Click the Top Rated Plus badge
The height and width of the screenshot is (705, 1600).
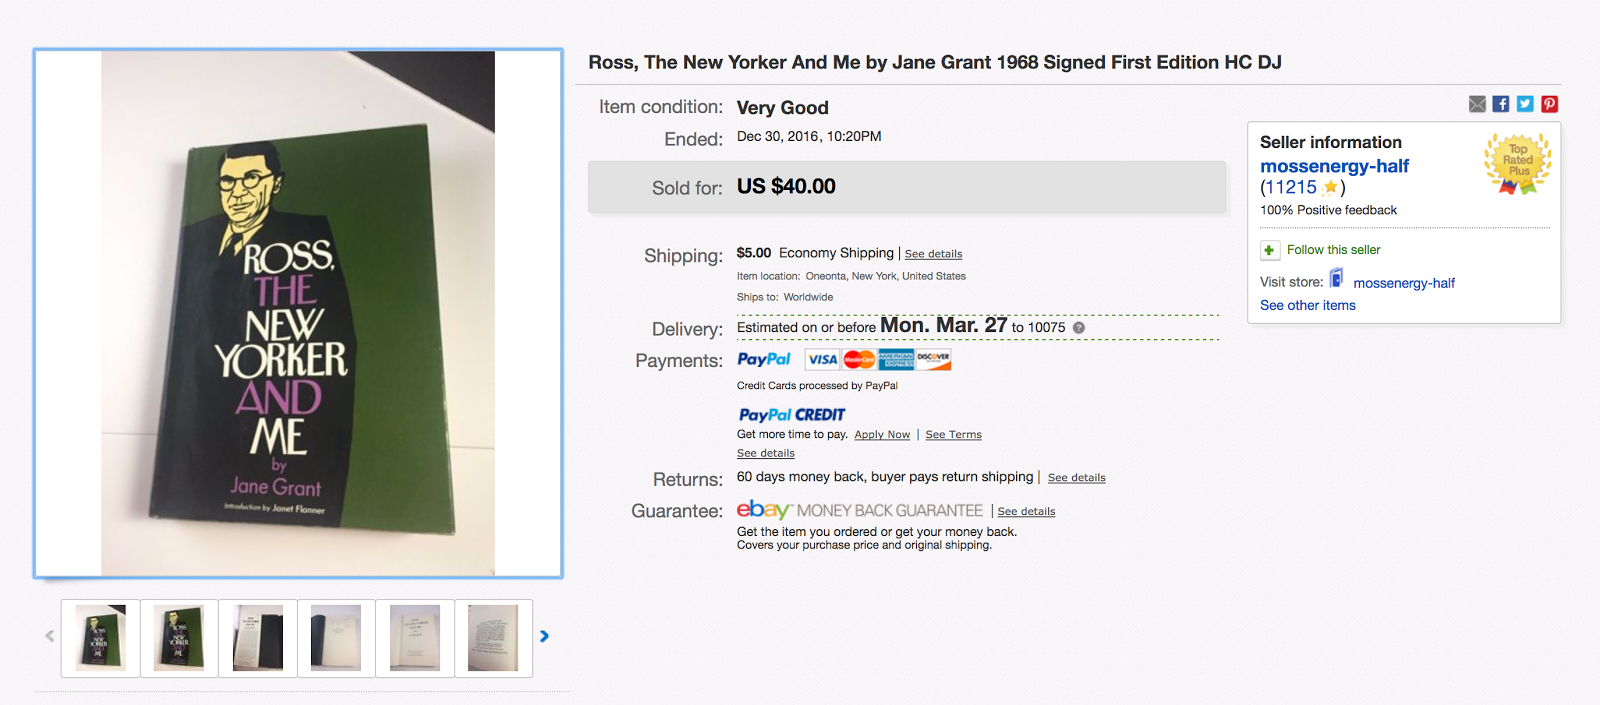1518,163
